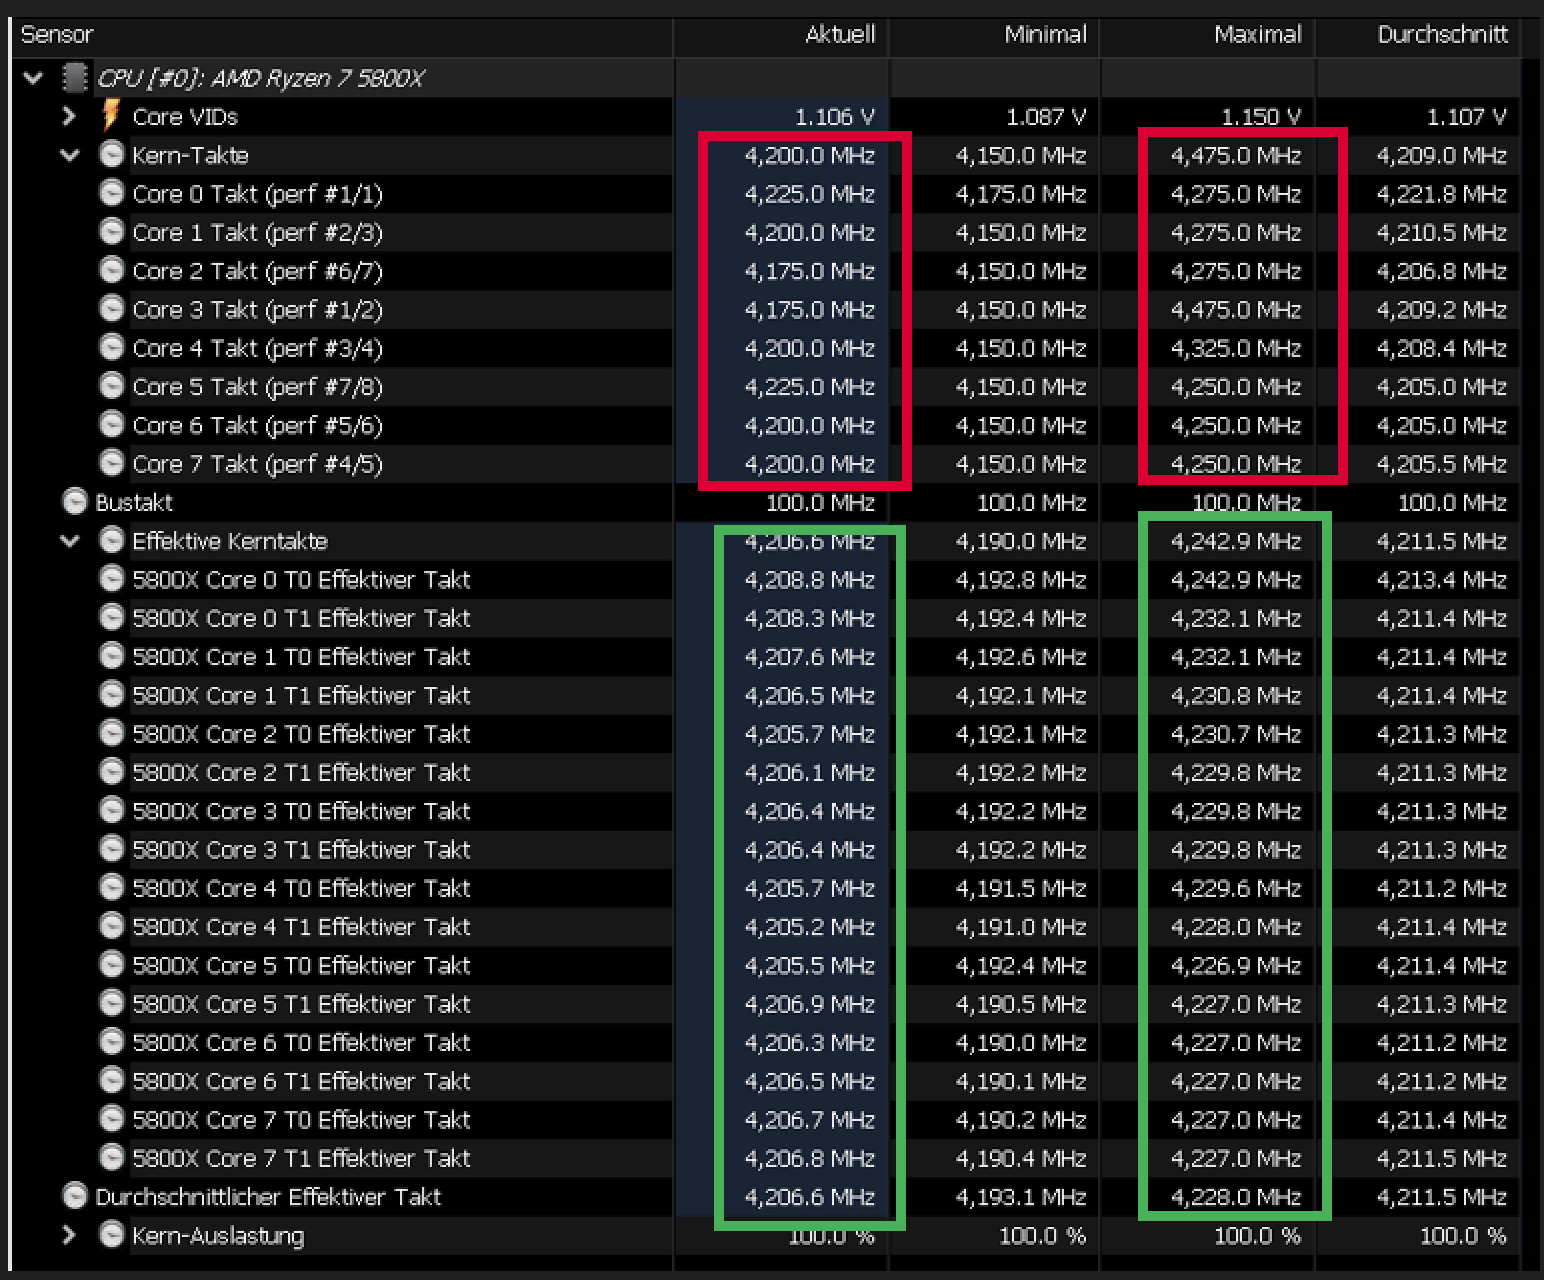
Task: Expand the Core VIDs row
Action: (69, 117)
